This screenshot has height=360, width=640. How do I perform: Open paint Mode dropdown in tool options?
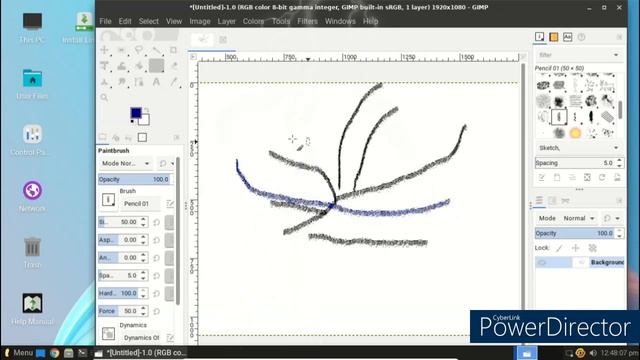125,163
